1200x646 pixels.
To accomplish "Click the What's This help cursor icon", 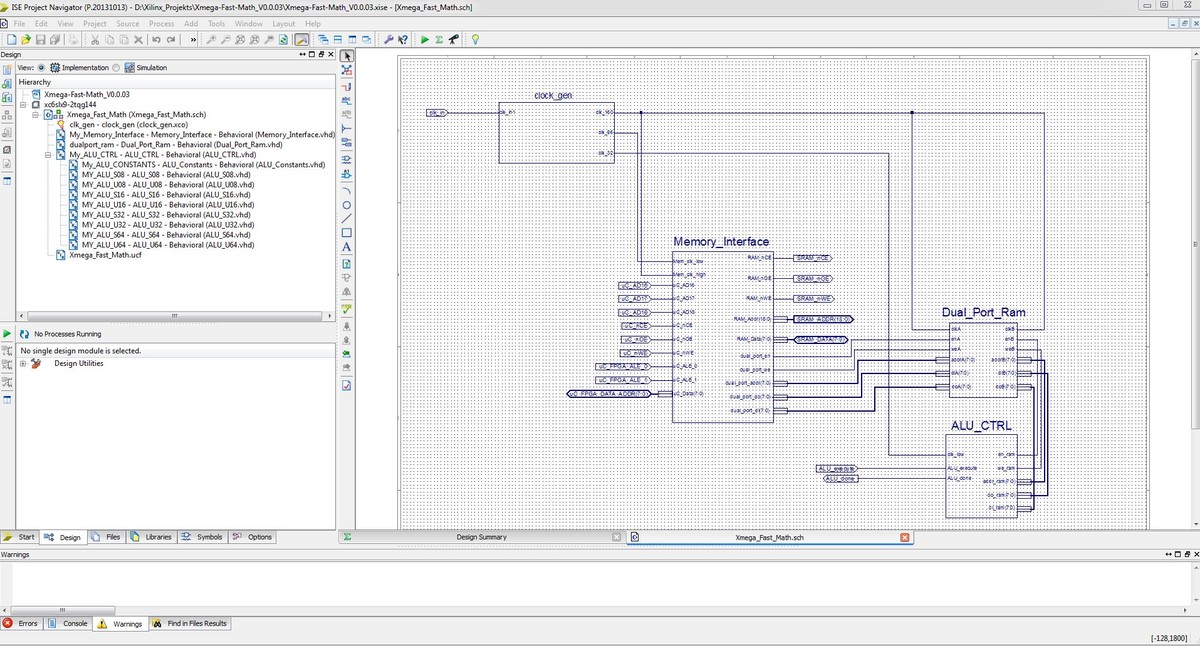I will coord(402,40).
